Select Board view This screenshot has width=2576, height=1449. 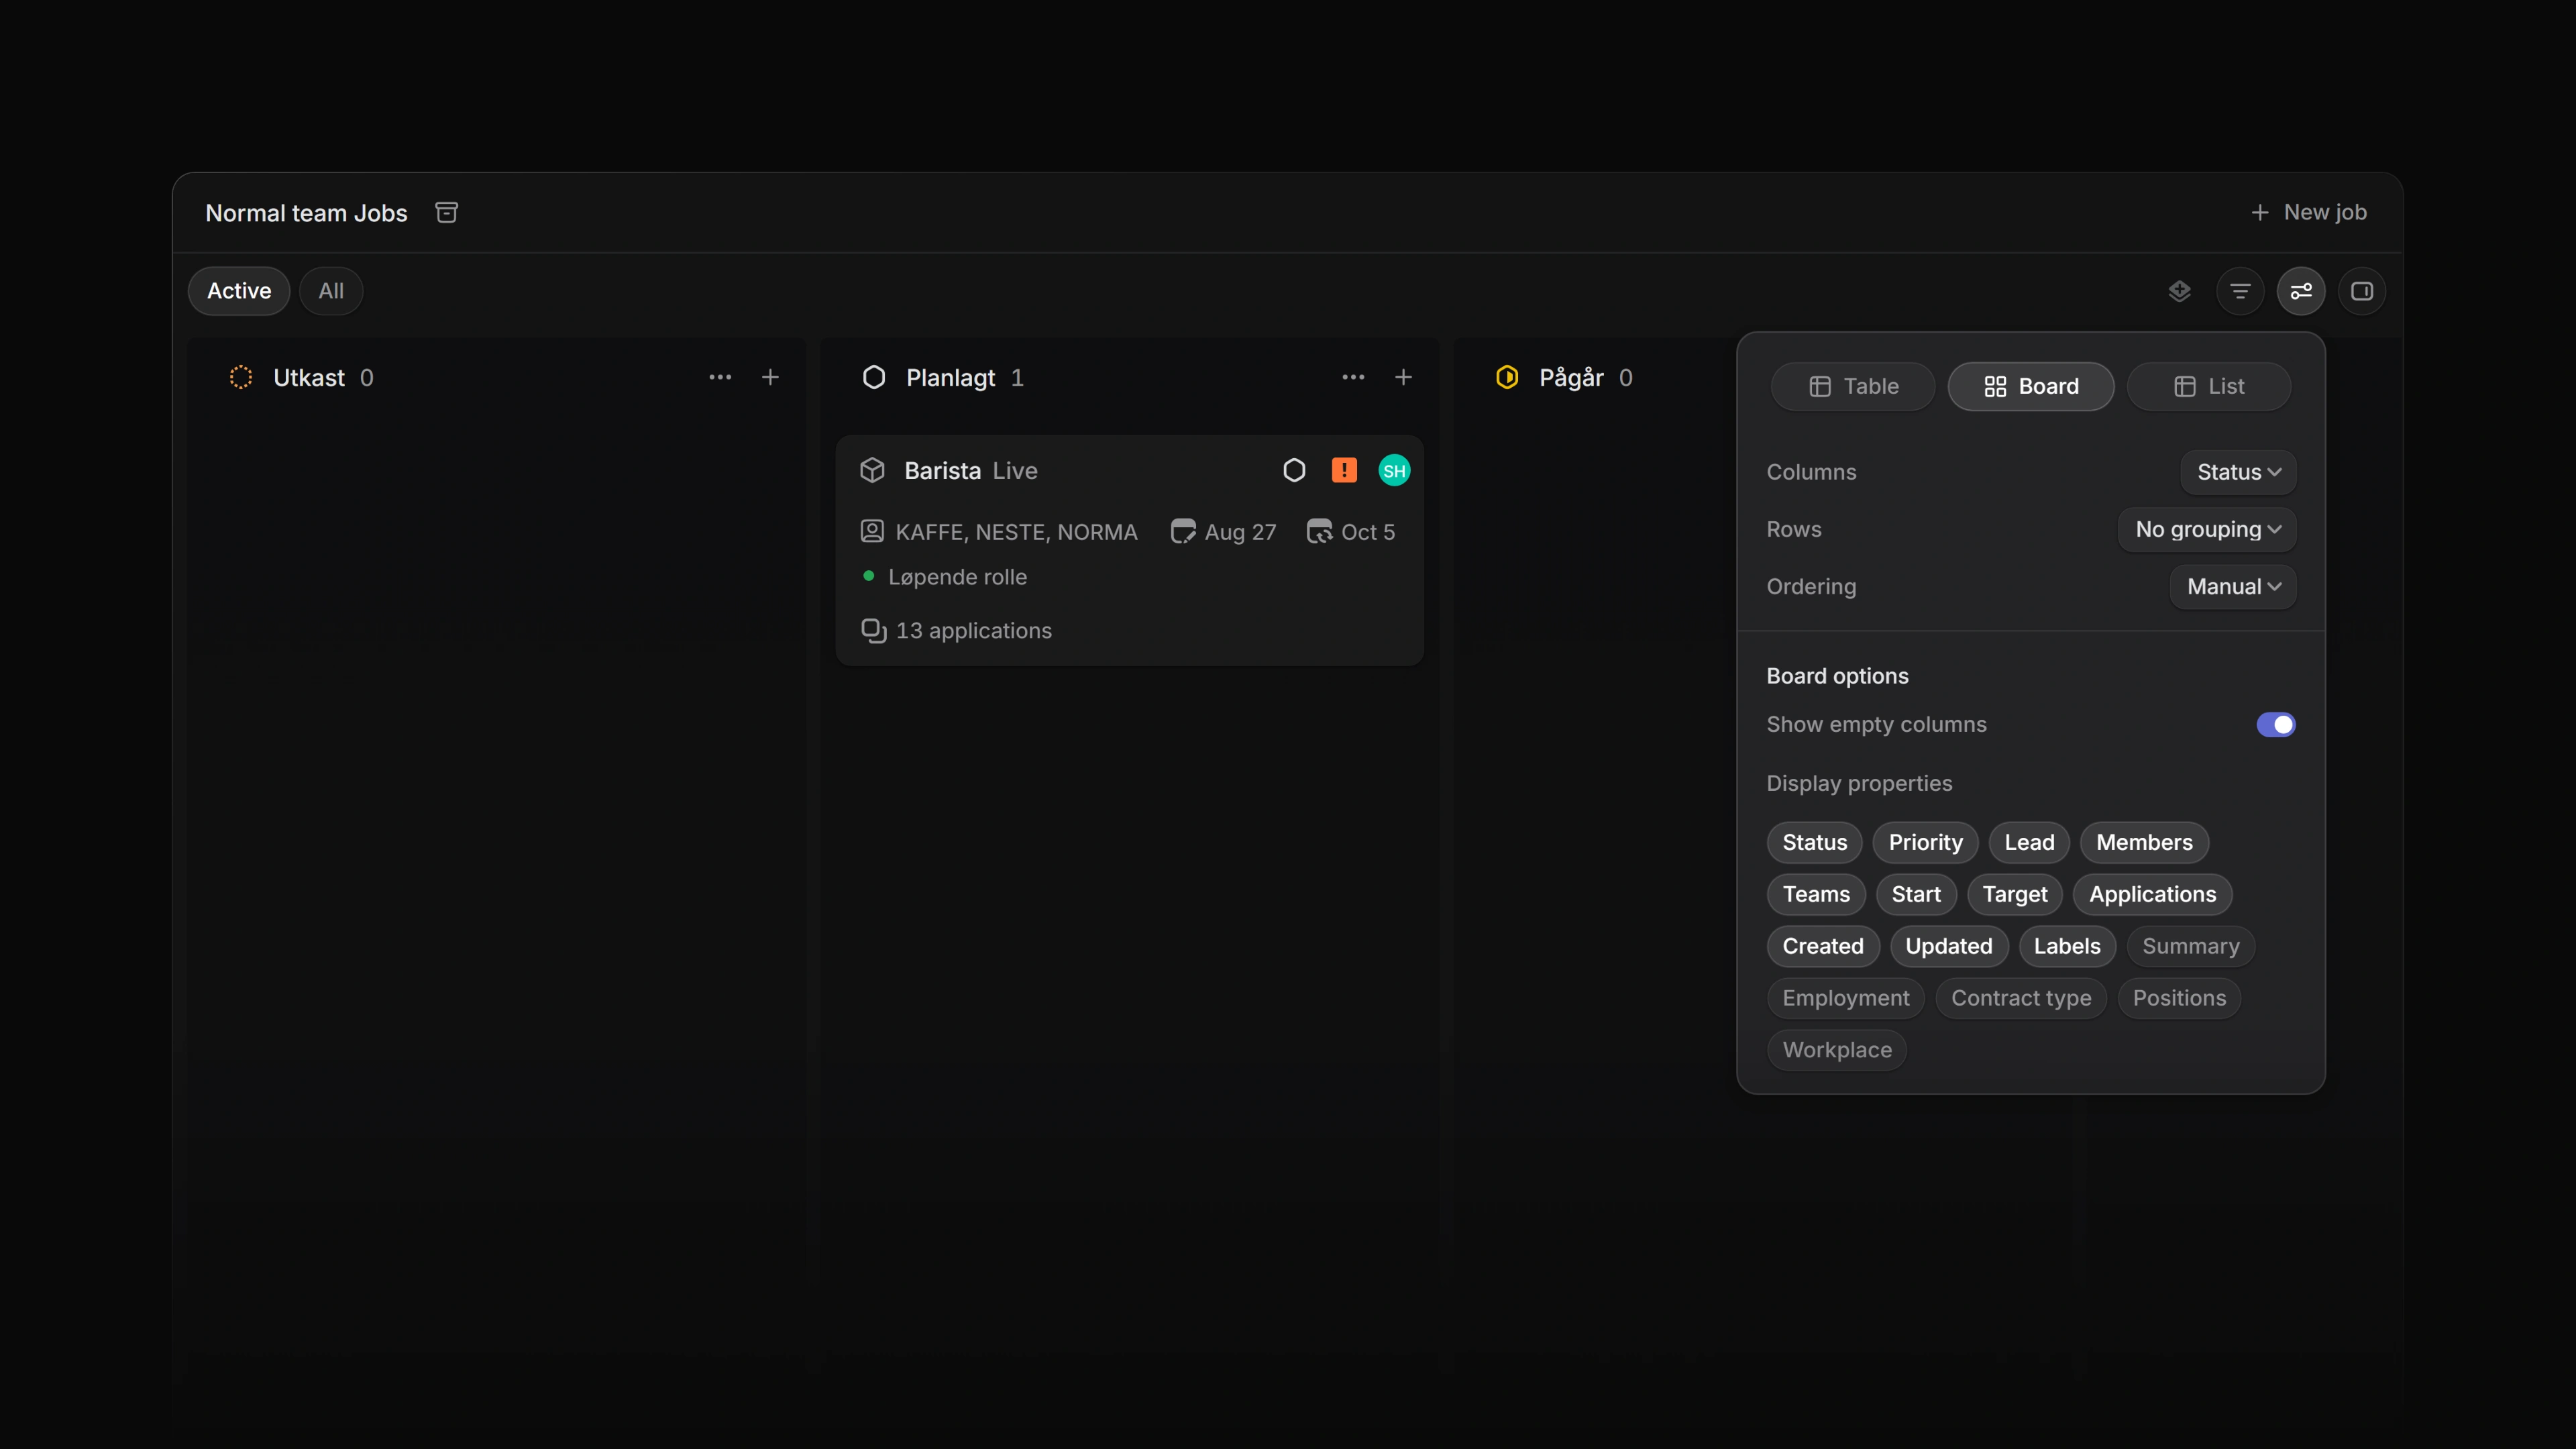point(2031,386)
